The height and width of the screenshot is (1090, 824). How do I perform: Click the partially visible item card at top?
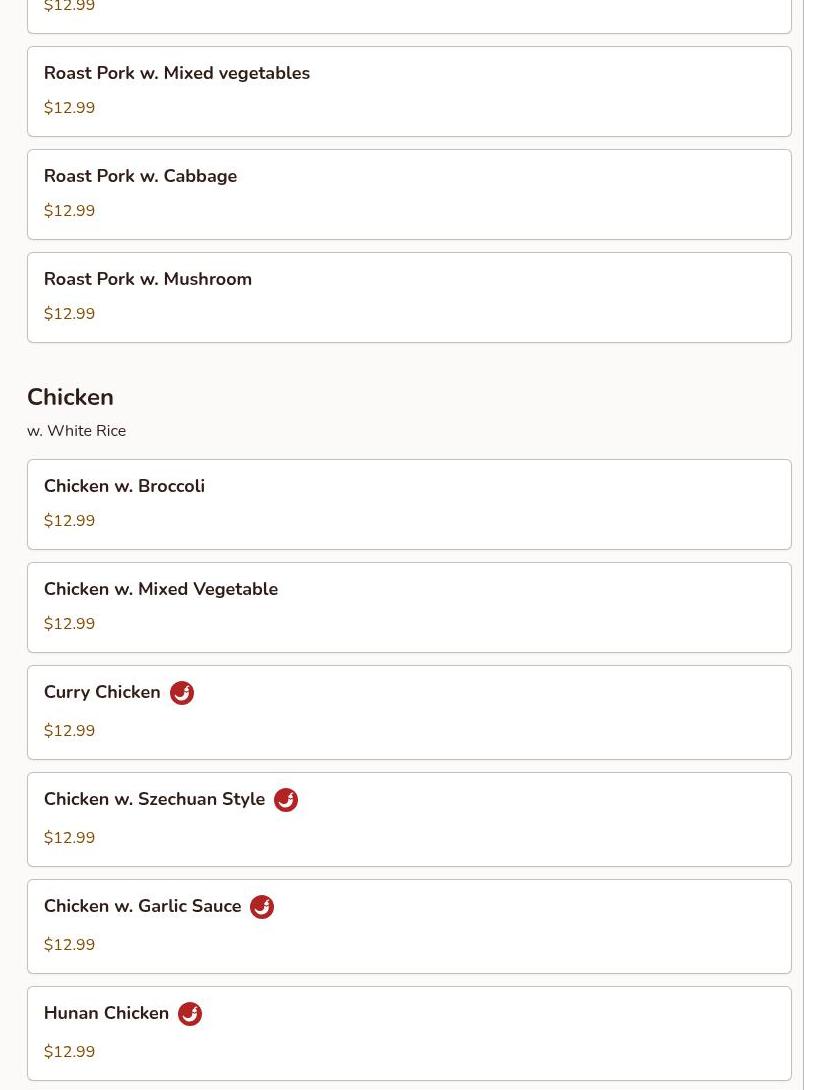409,17
